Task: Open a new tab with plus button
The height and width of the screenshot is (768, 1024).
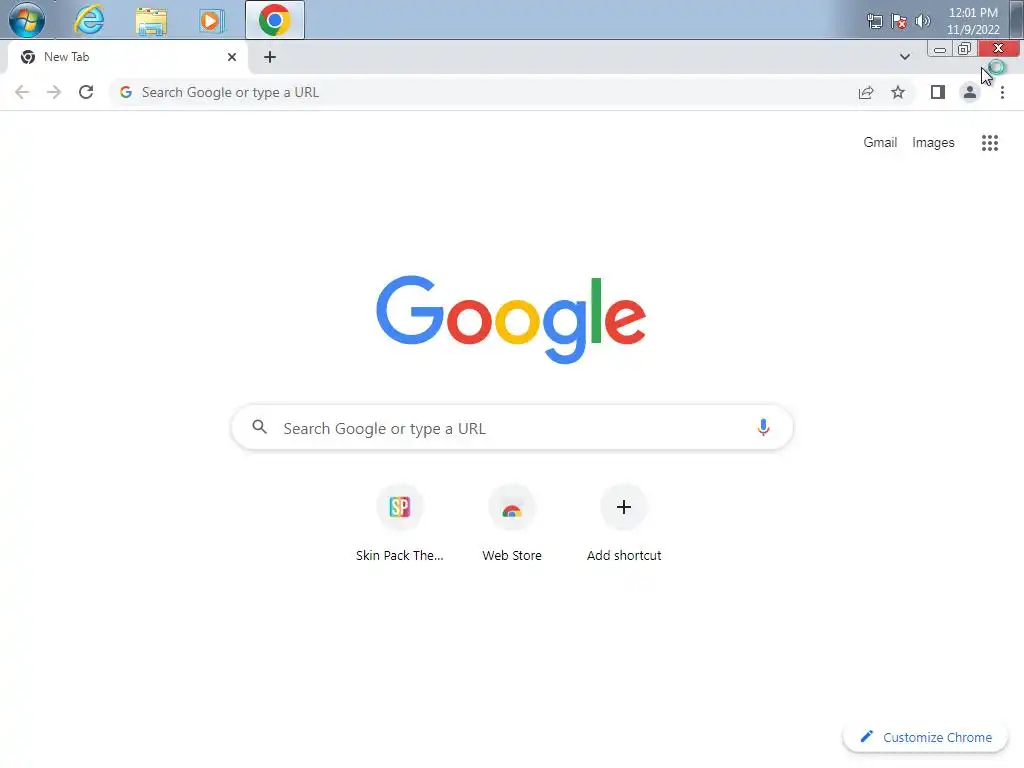Action: pyautogui.click(x=270, y=57)
